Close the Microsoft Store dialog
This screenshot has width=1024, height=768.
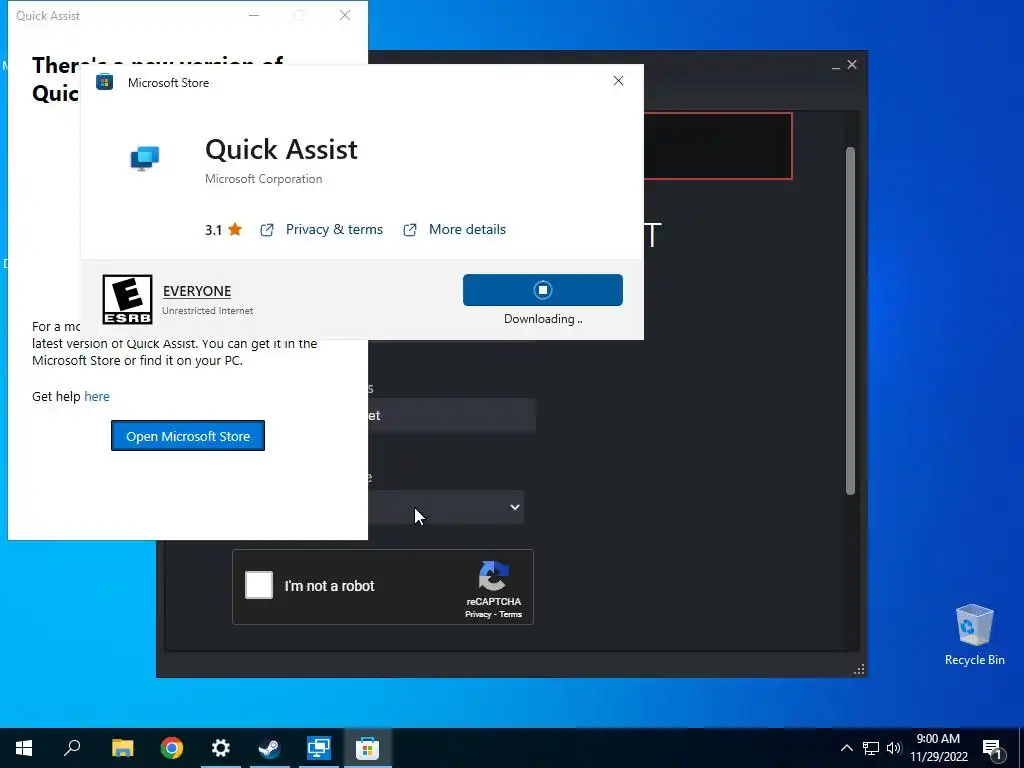coord(618,80)
